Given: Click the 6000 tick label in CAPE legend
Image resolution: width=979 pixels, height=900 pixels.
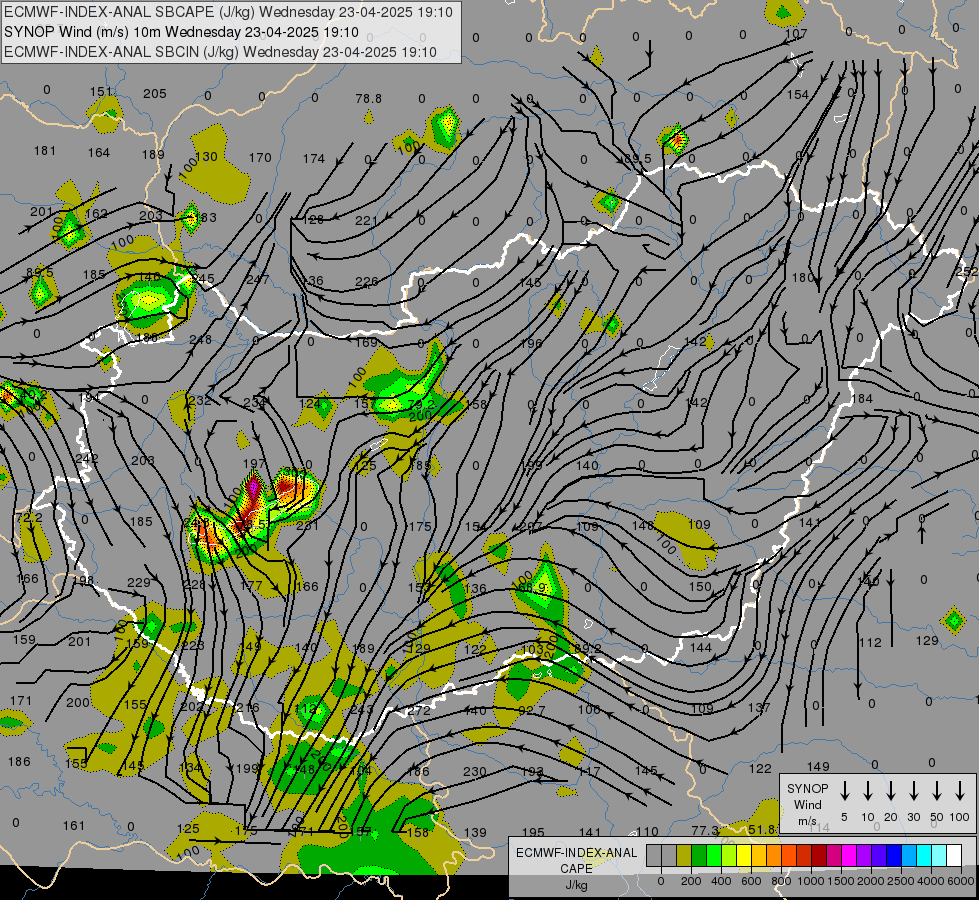Looking at the screenshot, I should [x=961, y=881].
